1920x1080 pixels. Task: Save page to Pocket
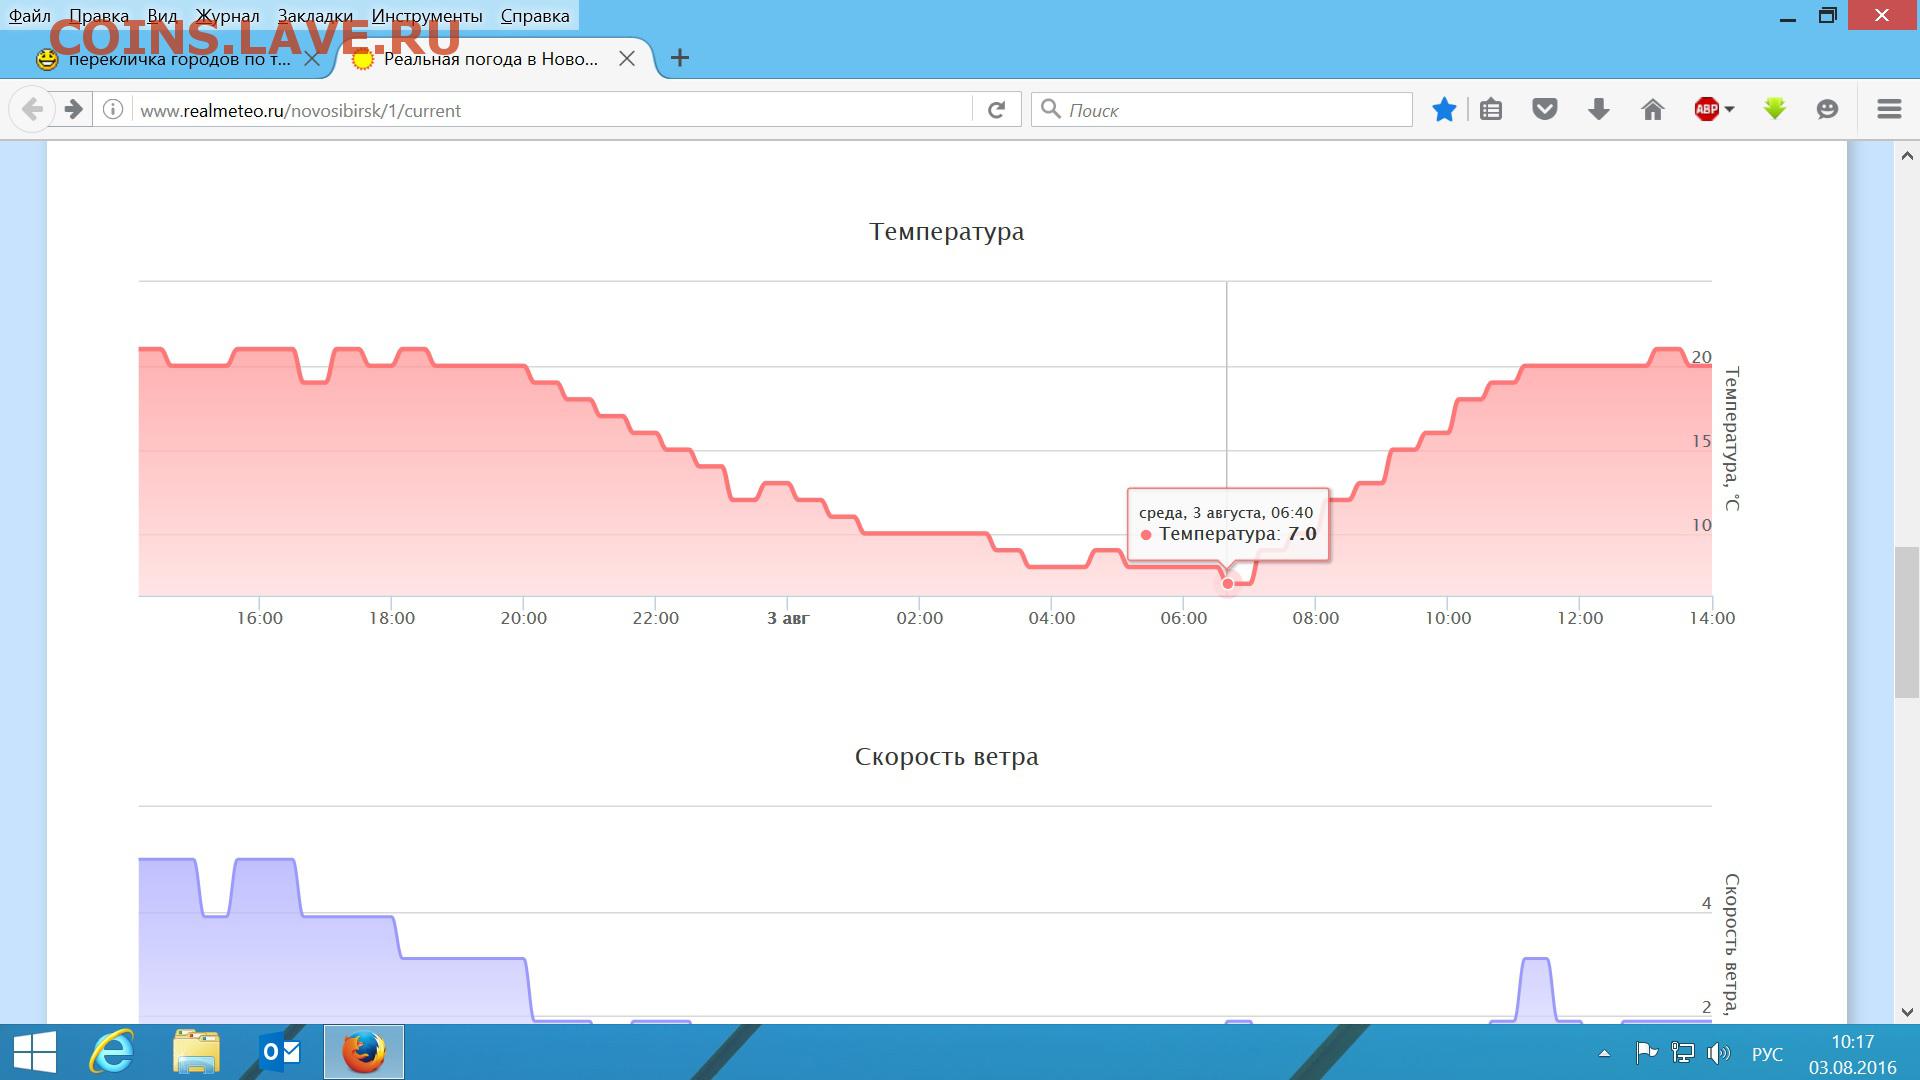click(1545, 110)
